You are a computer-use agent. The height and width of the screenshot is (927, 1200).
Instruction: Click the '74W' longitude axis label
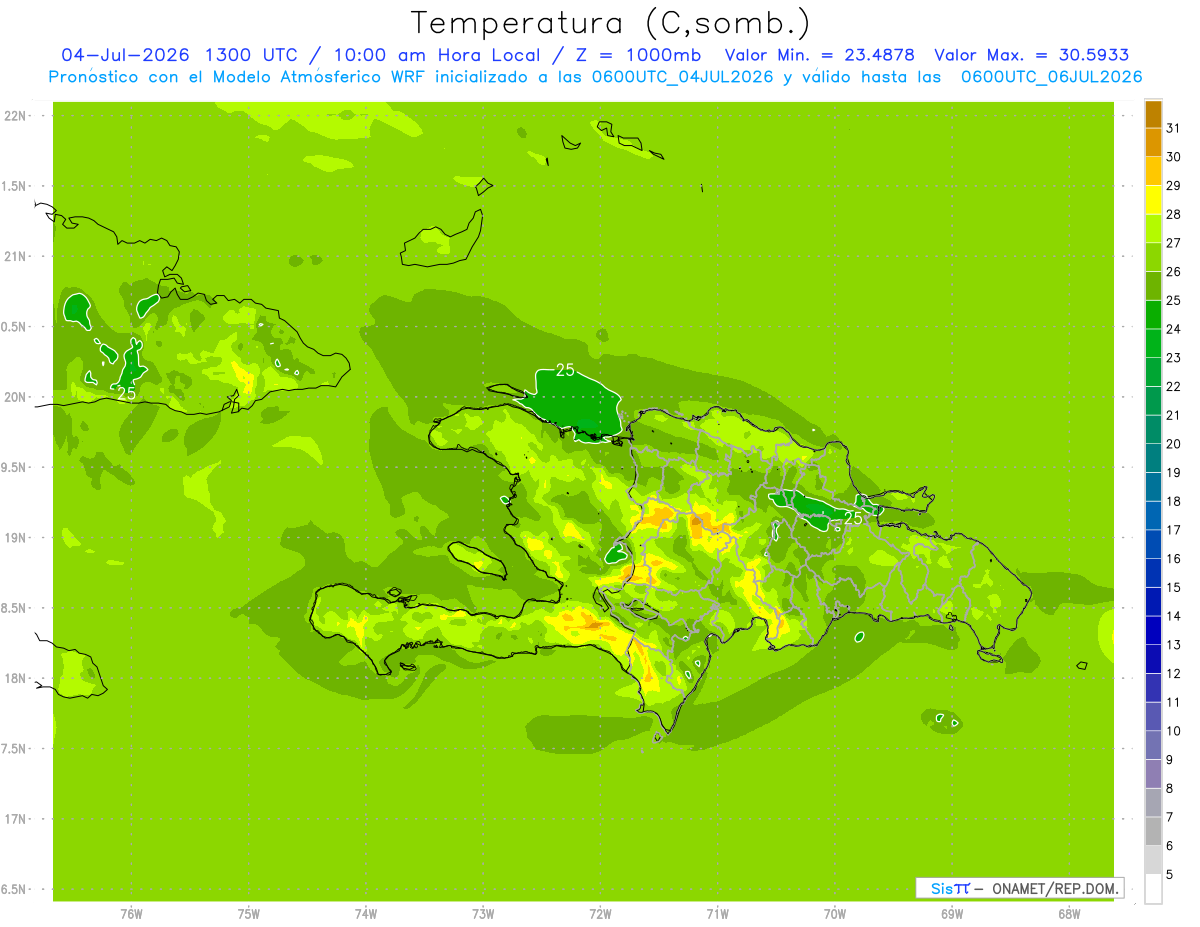366,914
